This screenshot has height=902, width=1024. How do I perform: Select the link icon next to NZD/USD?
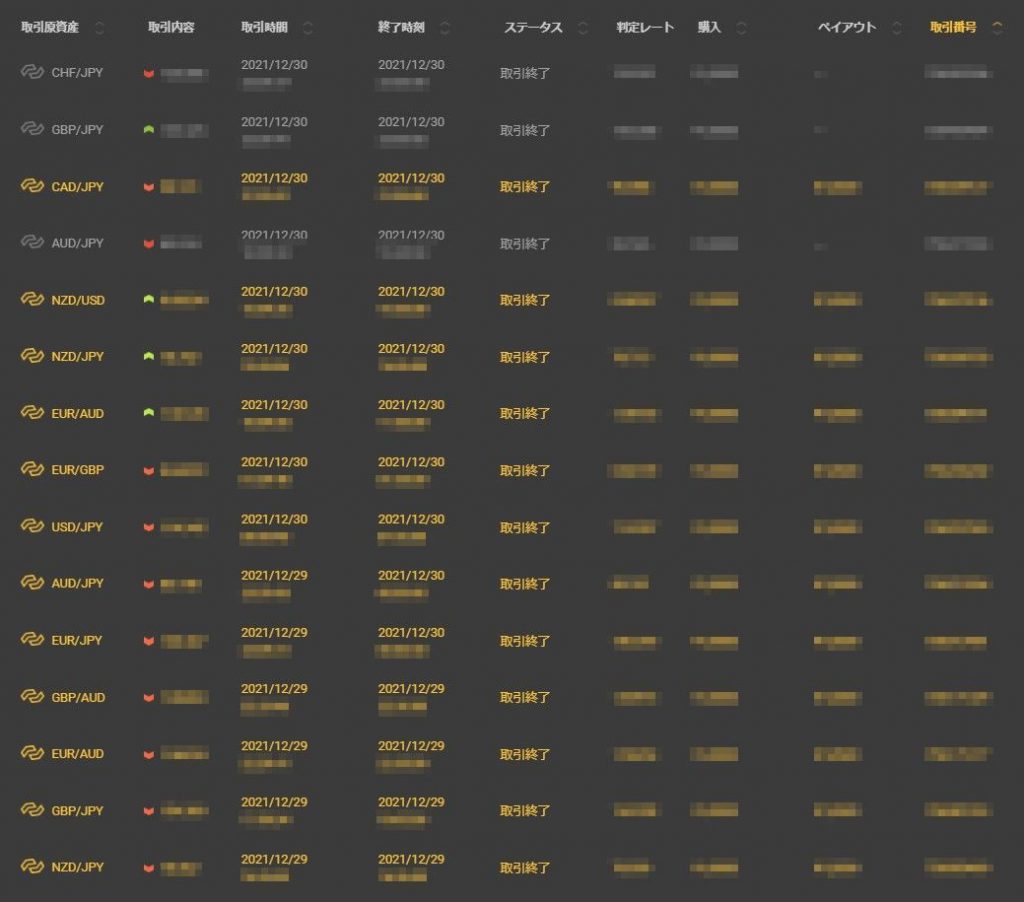pos(32,299)
